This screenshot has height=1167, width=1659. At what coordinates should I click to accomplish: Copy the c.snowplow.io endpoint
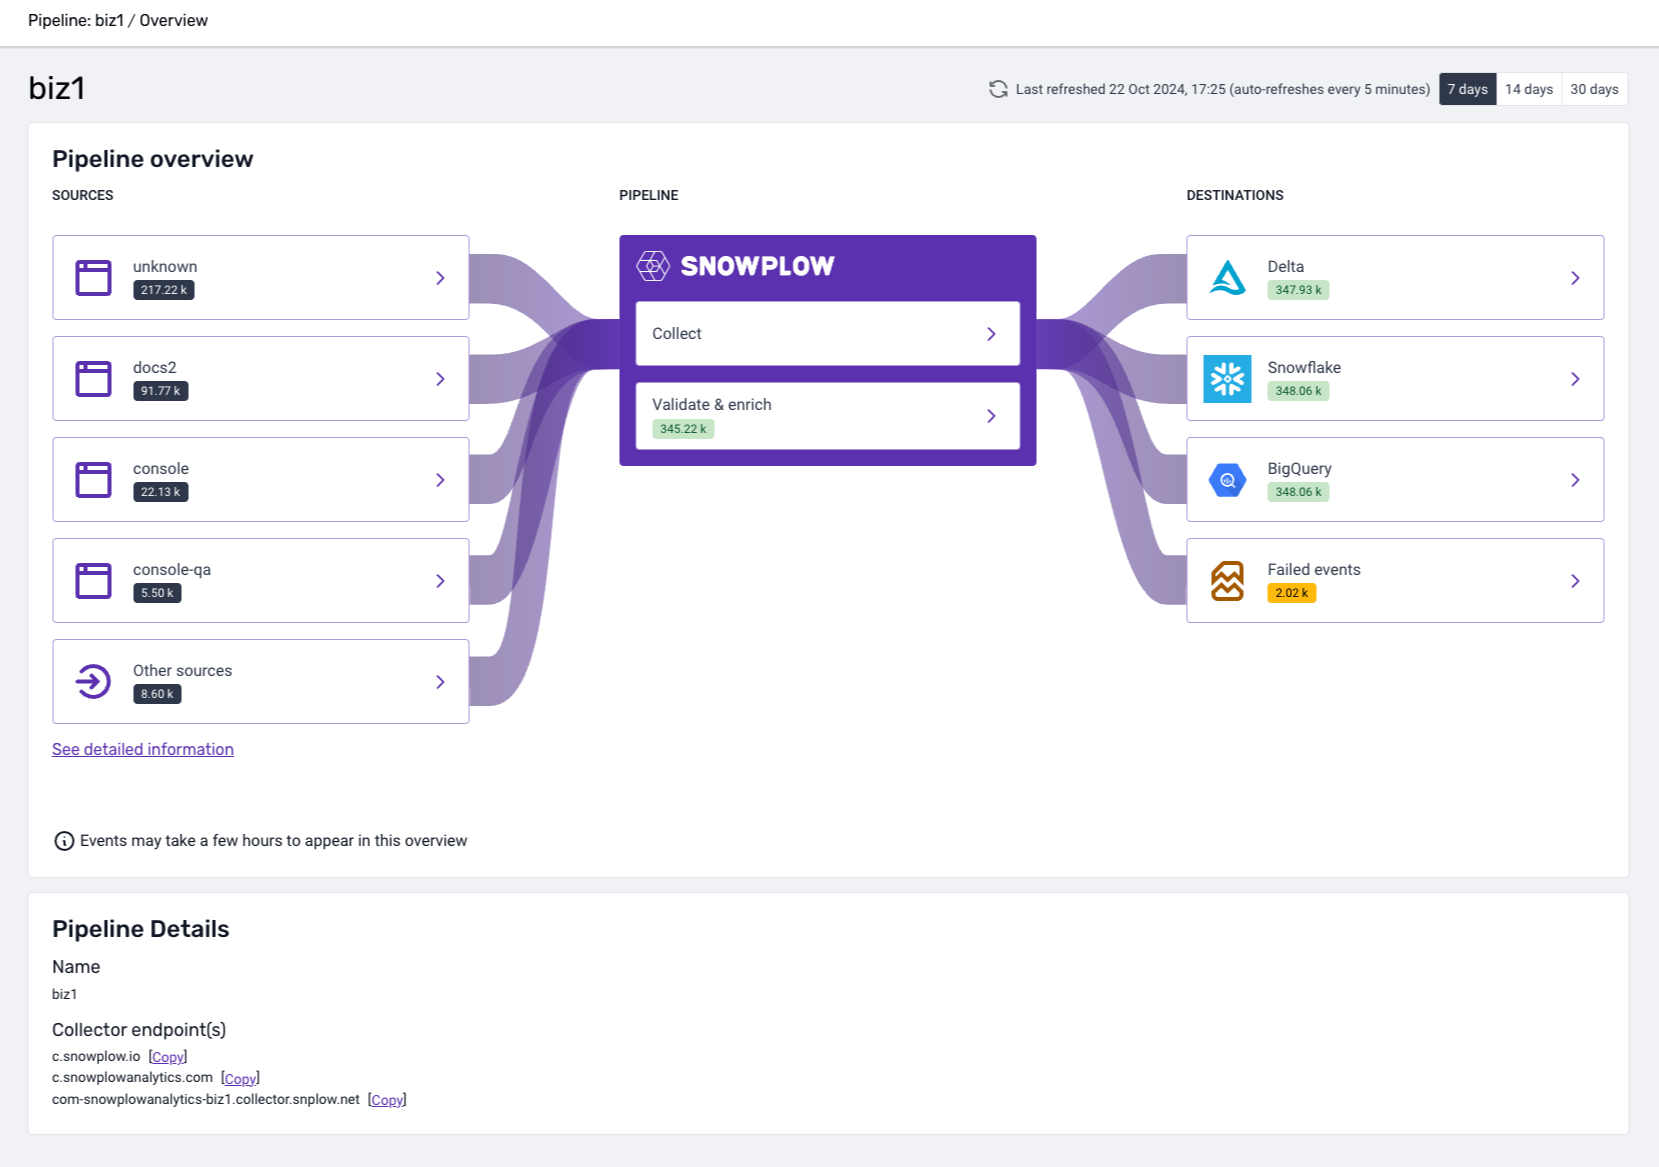pyautogui.click(x=168, y=1057)
